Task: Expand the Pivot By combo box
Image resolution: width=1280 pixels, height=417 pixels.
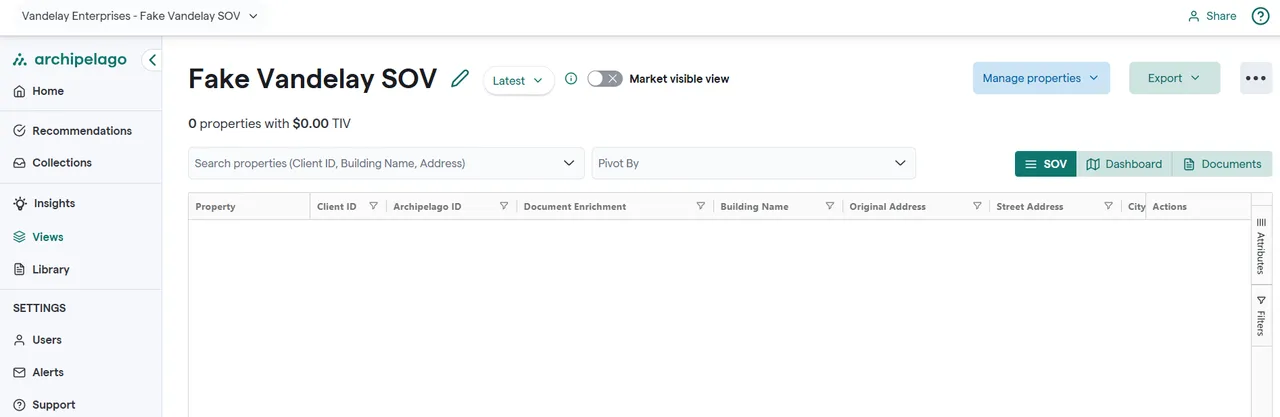Action: click(x=753, y=163)
